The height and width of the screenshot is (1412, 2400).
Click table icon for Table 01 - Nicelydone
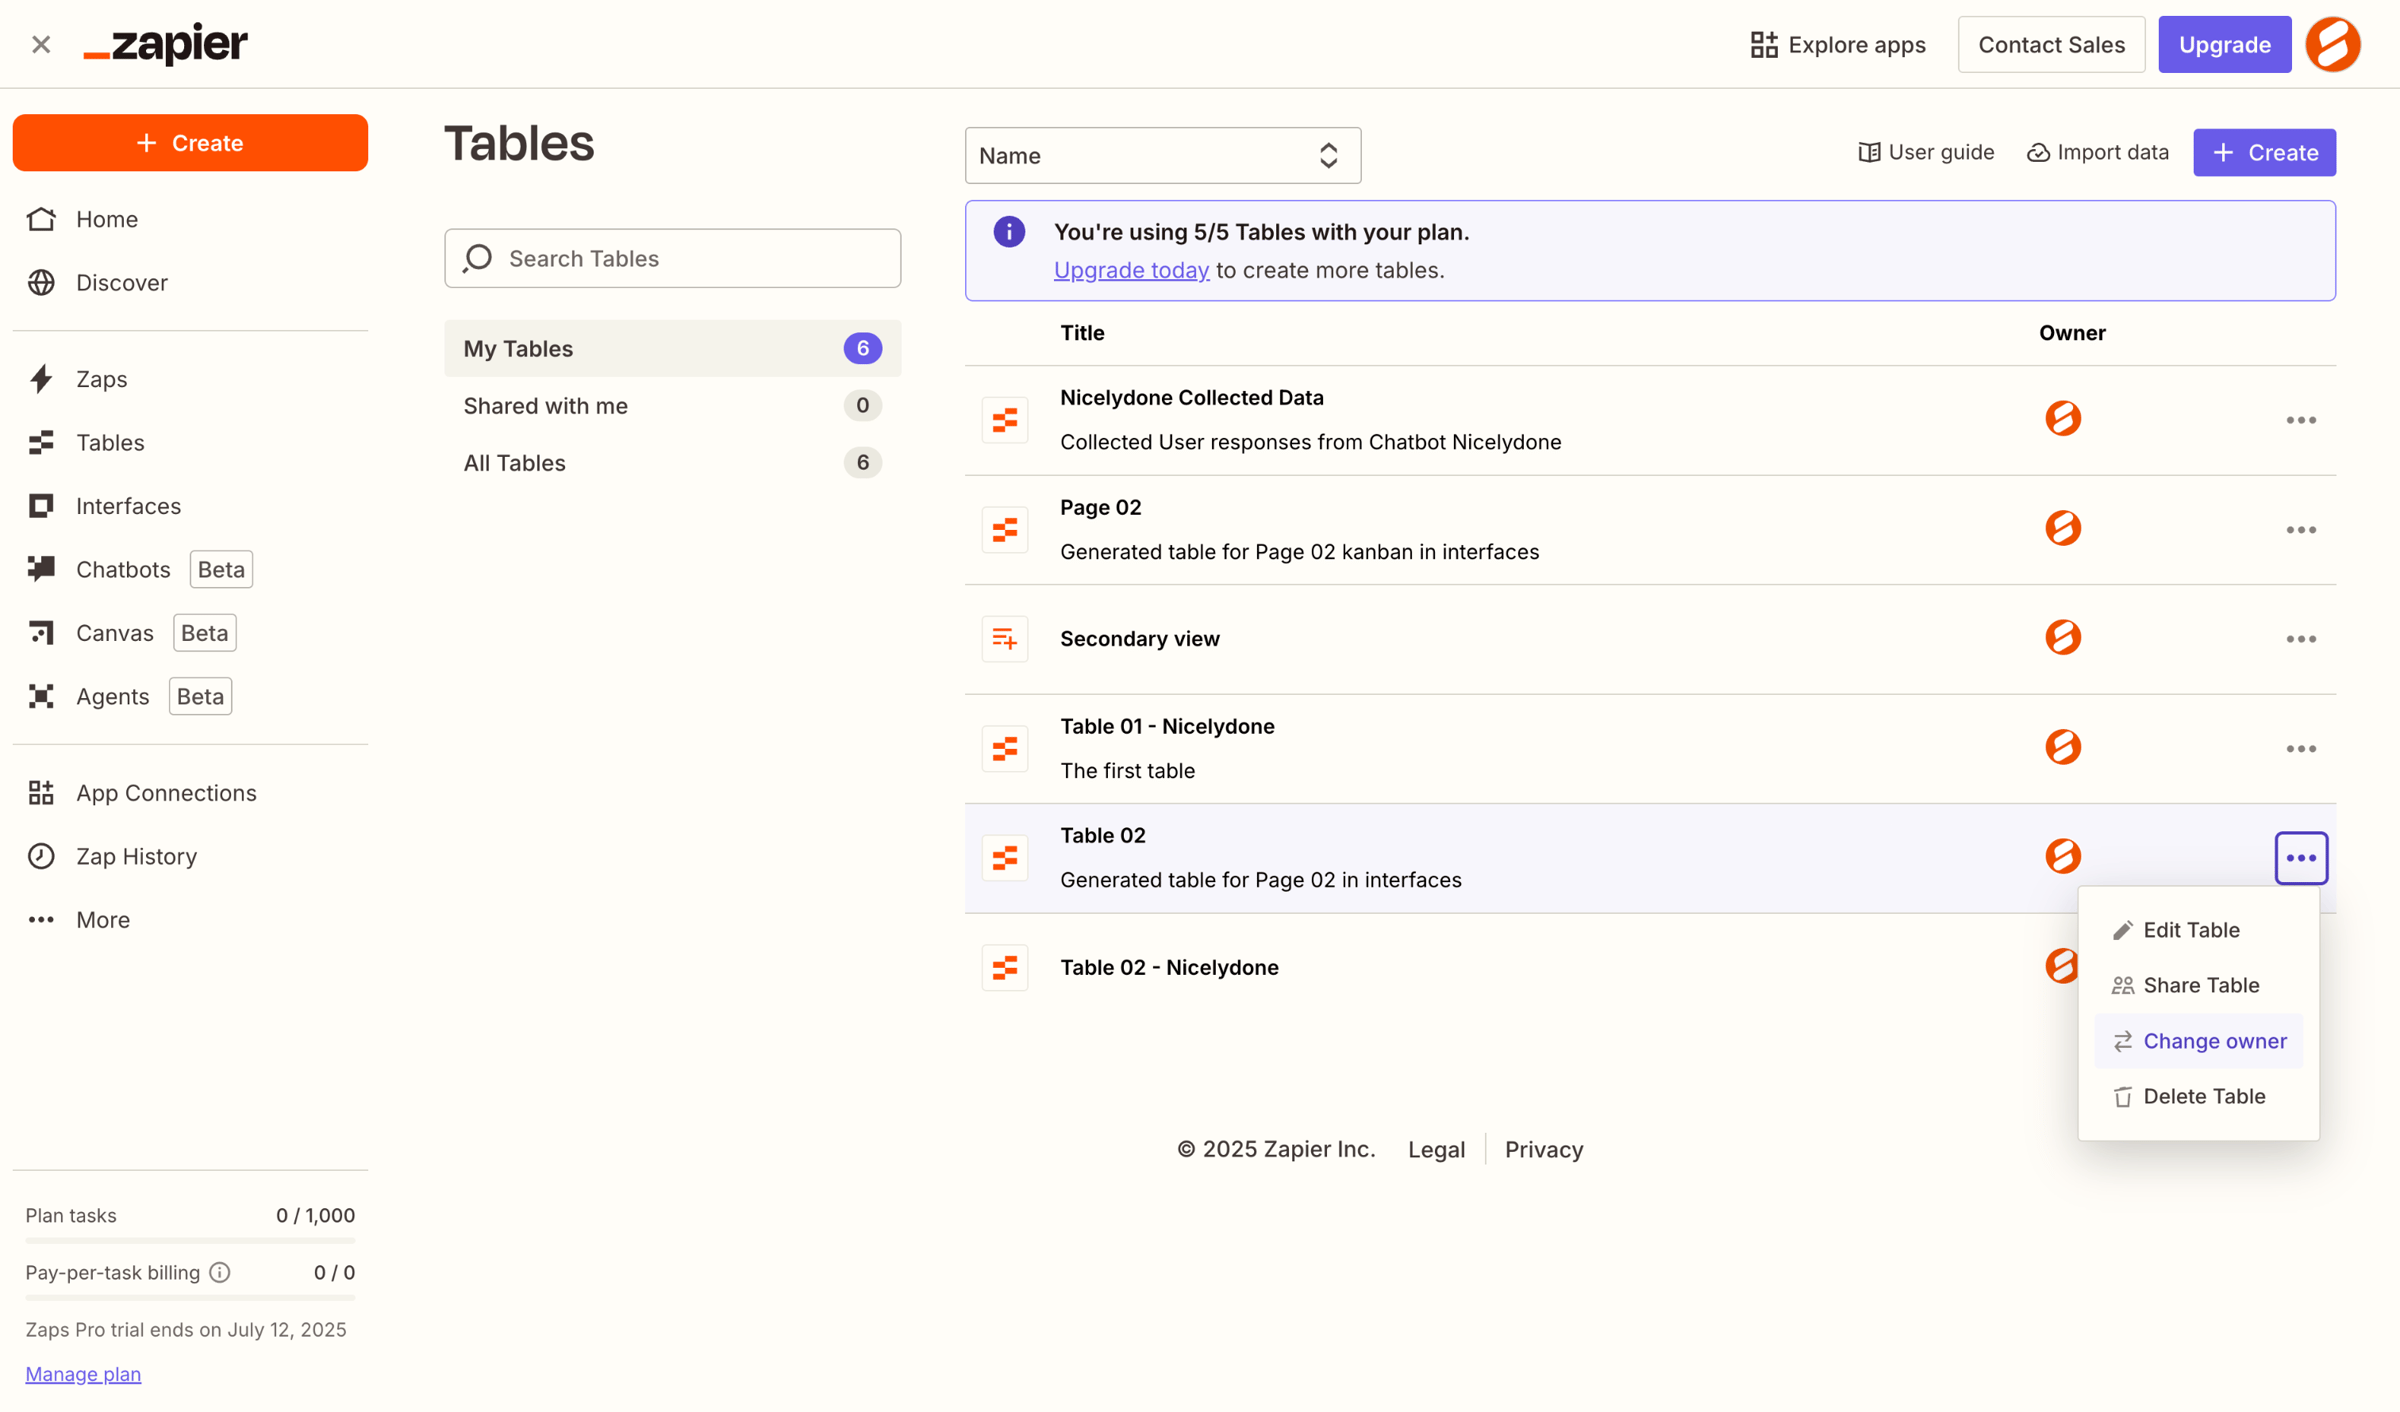tap(1004, 749)
